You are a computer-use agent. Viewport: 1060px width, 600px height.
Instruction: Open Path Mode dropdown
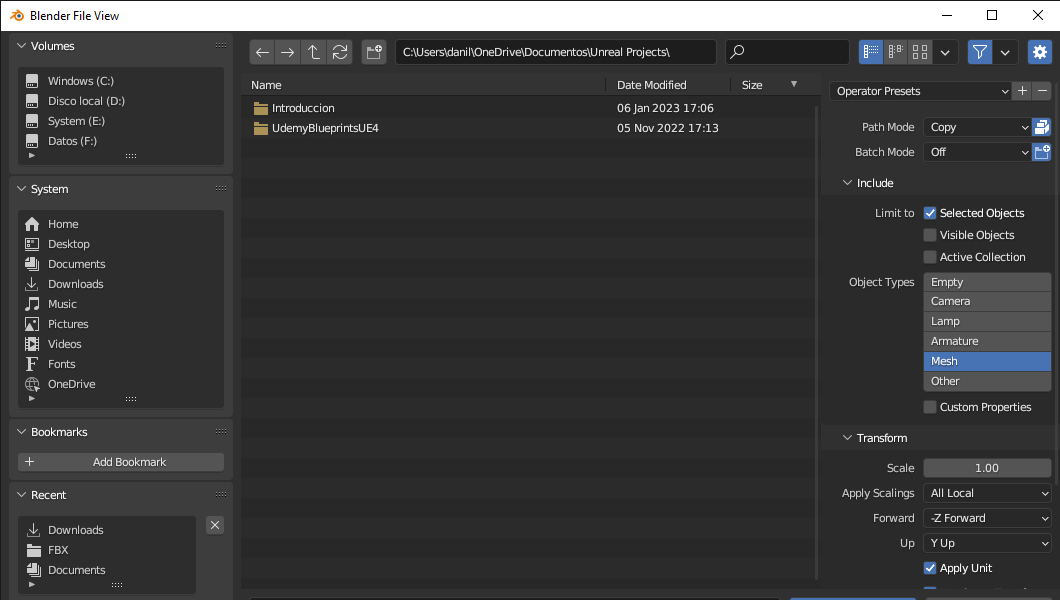pyautogui.click(x=978, y=127)
